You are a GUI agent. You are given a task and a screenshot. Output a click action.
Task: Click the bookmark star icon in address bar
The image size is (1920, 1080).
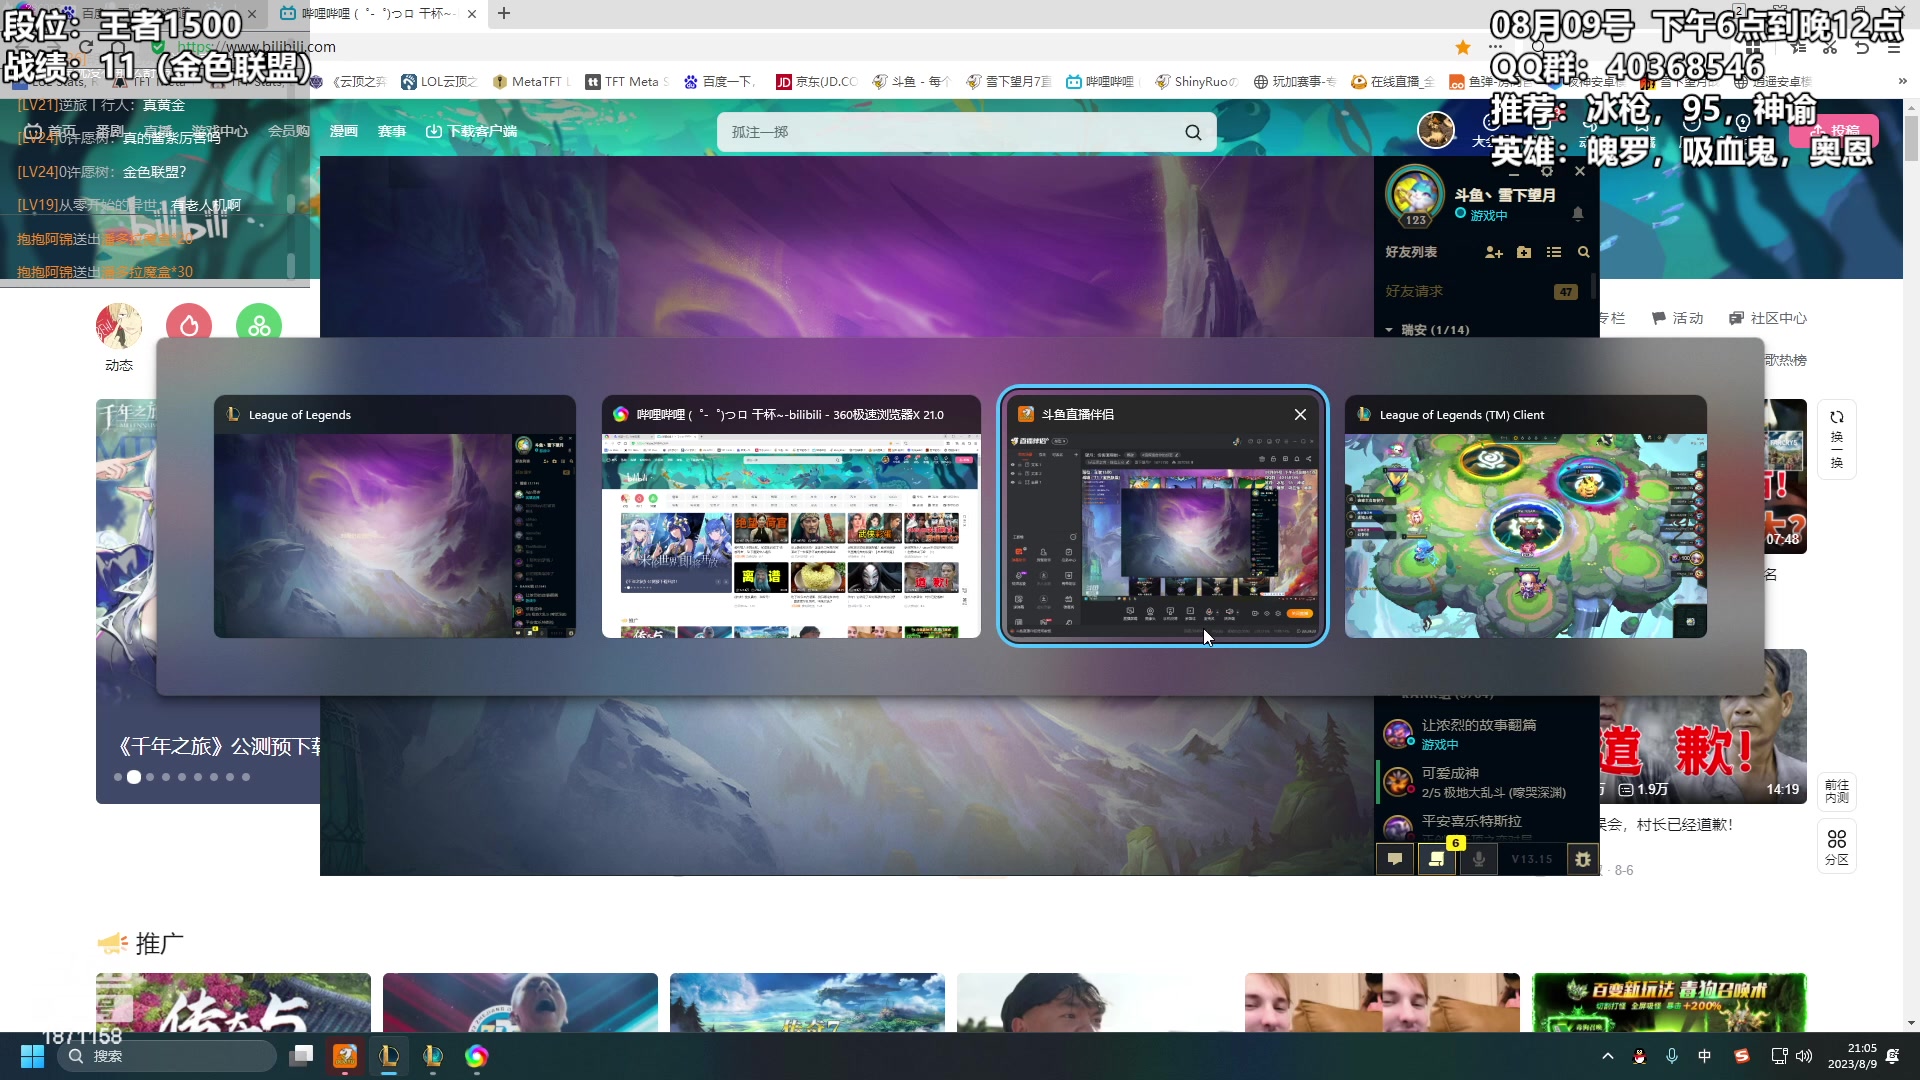1463,47
